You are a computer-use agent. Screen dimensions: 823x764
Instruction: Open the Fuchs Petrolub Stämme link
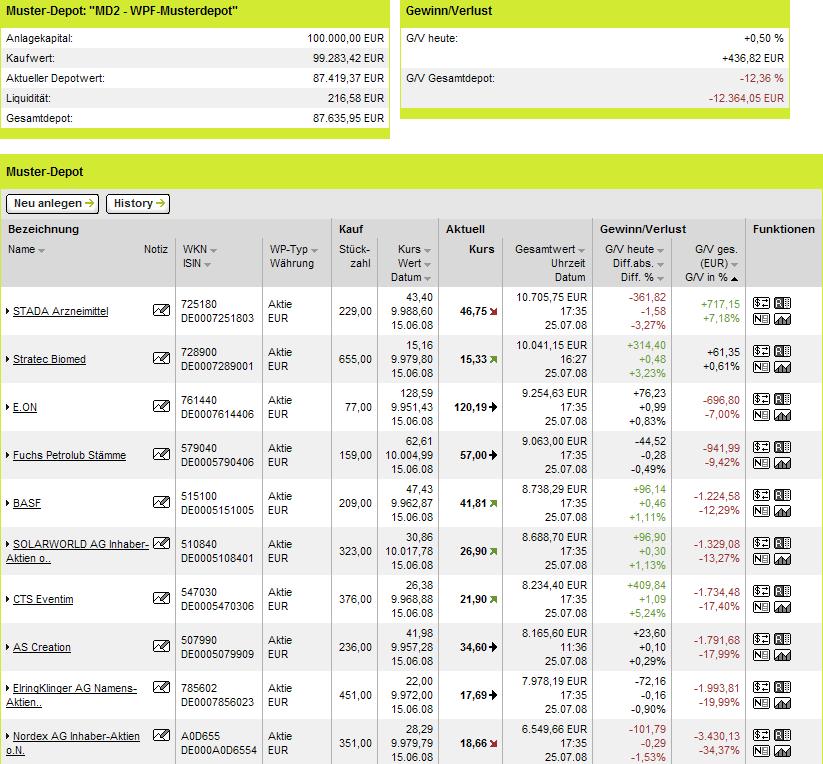(x=69, y=455)
